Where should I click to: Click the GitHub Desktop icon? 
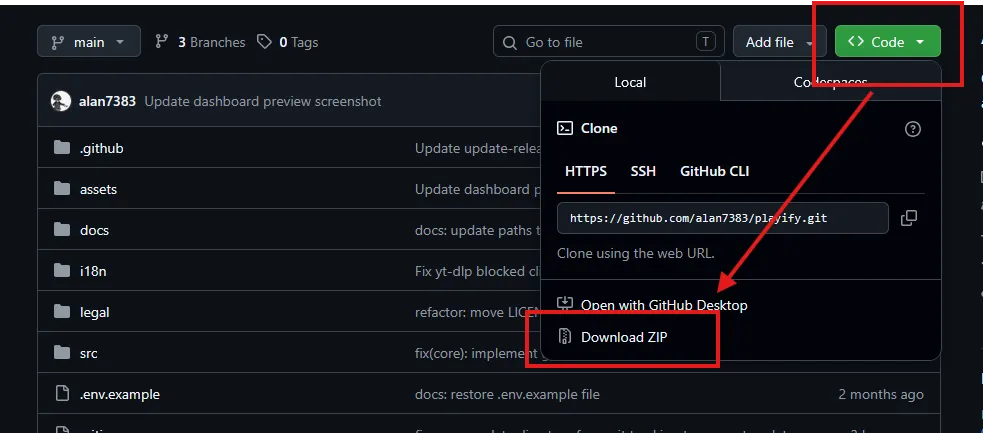[x=565, y=305]
